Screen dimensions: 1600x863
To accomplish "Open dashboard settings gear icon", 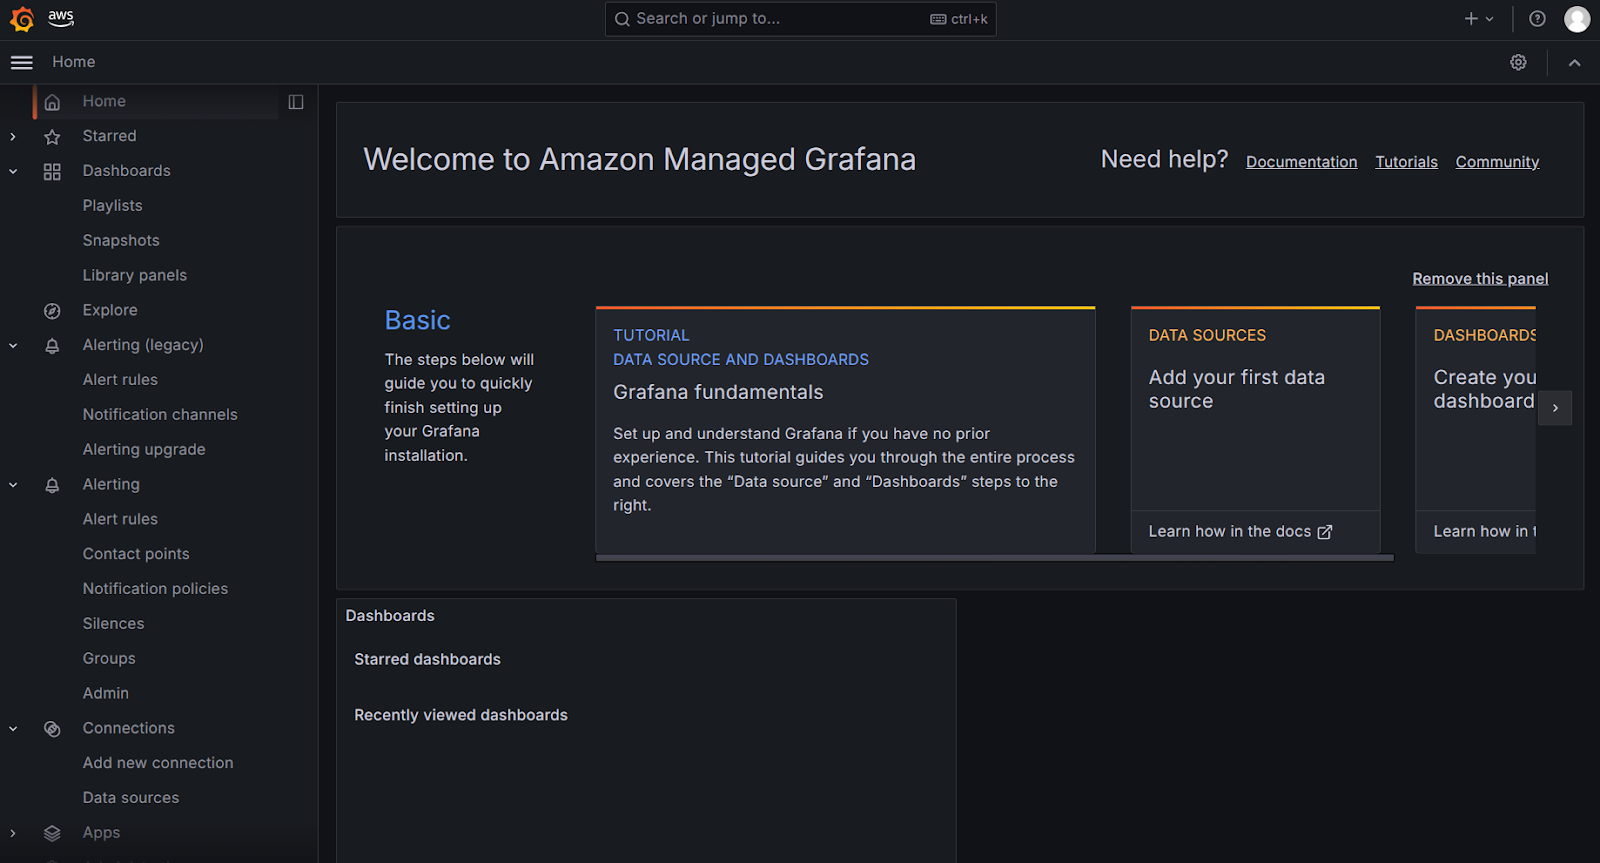I will click(1518, 62).
